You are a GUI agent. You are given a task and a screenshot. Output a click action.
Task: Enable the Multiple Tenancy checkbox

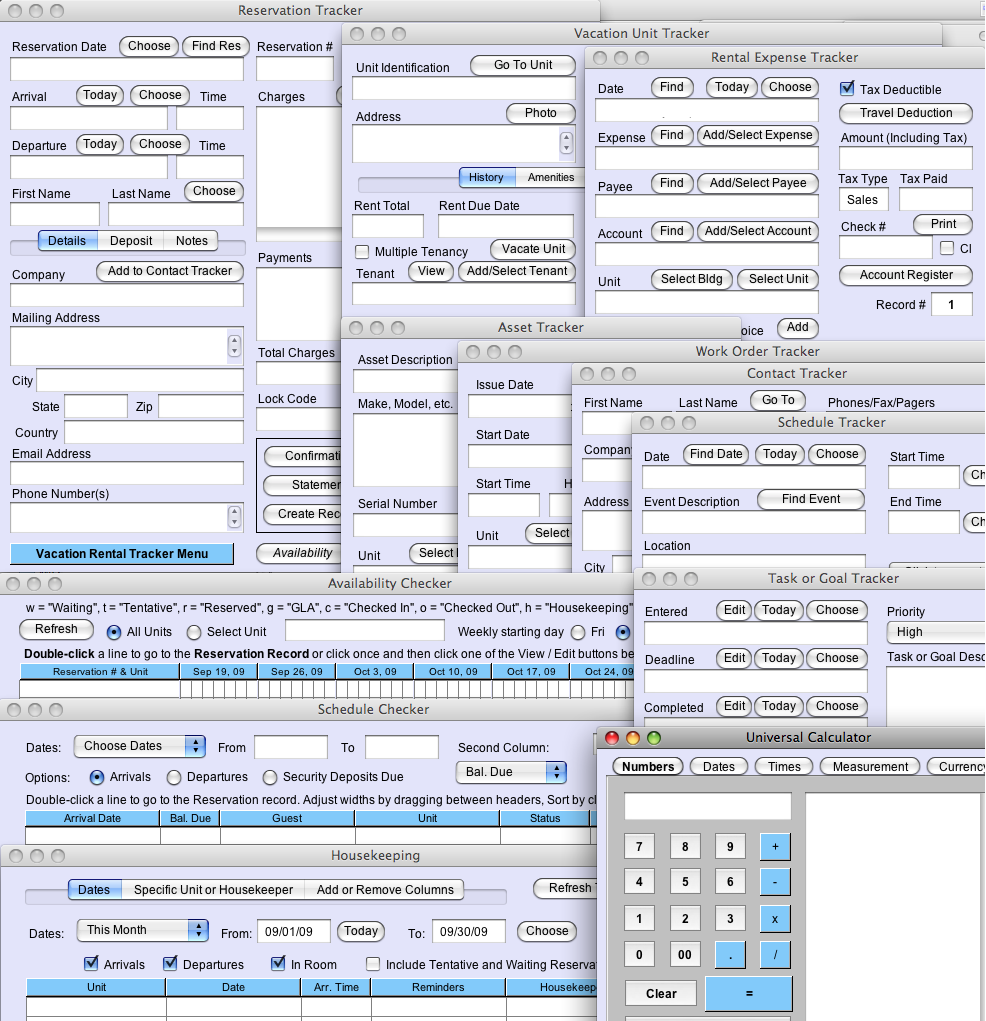click(362, 251)
